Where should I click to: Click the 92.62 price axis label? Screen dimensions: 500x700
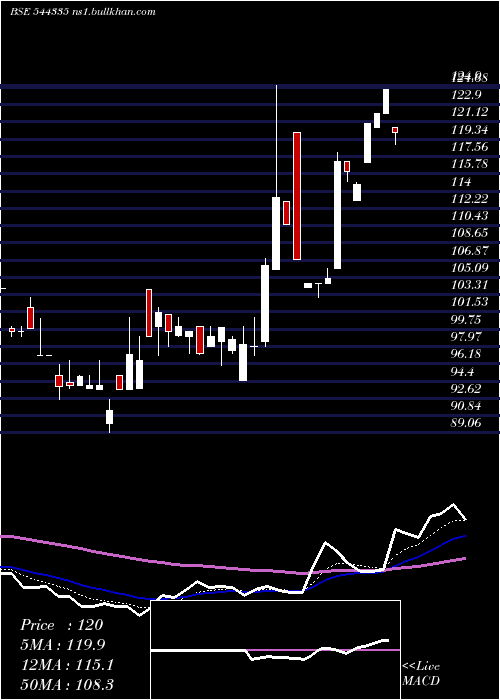[466, 389]
